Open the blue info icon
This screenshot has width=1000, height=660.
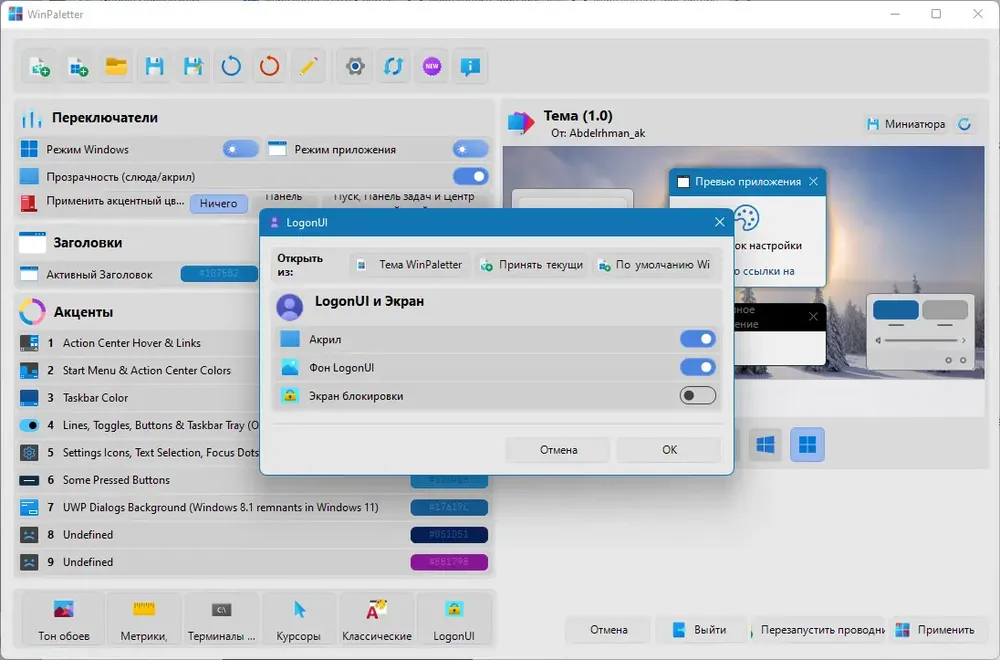click(470, 66)
